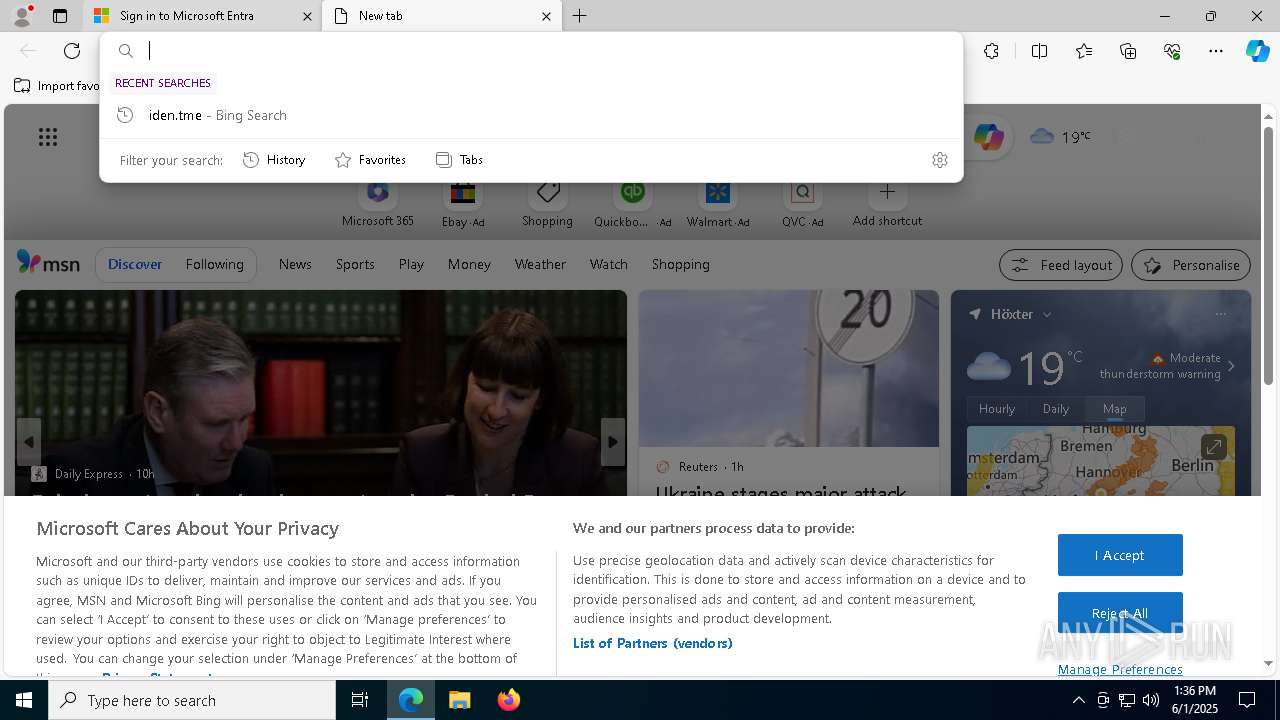Open the Shopping shortcut tile
Image resolution: width=1280 pixels, height=720 pixels.
pos(547,205)
